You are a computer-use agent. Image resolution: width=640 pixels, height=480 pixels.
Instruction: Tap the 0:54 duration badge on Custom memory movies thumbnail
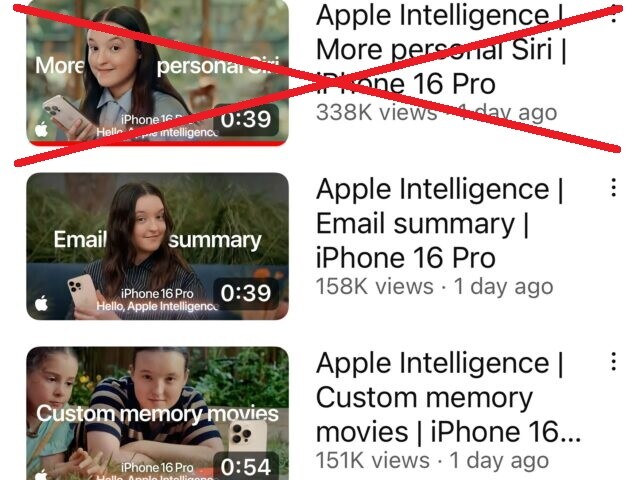click(246, 467)
